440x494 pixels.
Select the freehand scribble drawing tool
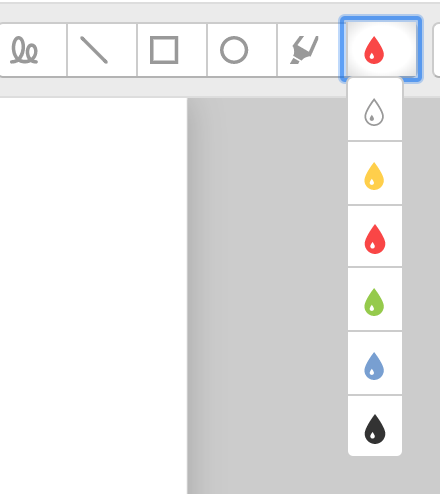[x=33, y=50]
